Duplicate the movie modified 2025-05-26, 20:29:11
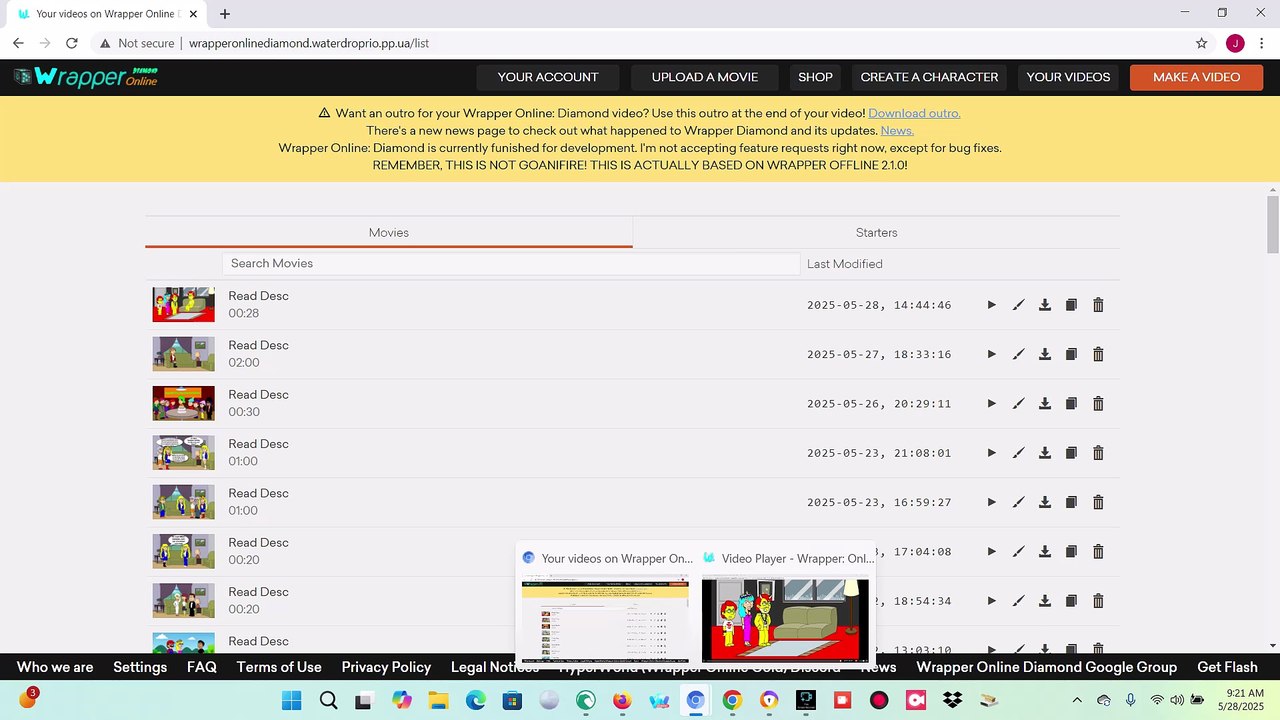The width and height of the screenshot is (1280, 720). [1071, 403]
